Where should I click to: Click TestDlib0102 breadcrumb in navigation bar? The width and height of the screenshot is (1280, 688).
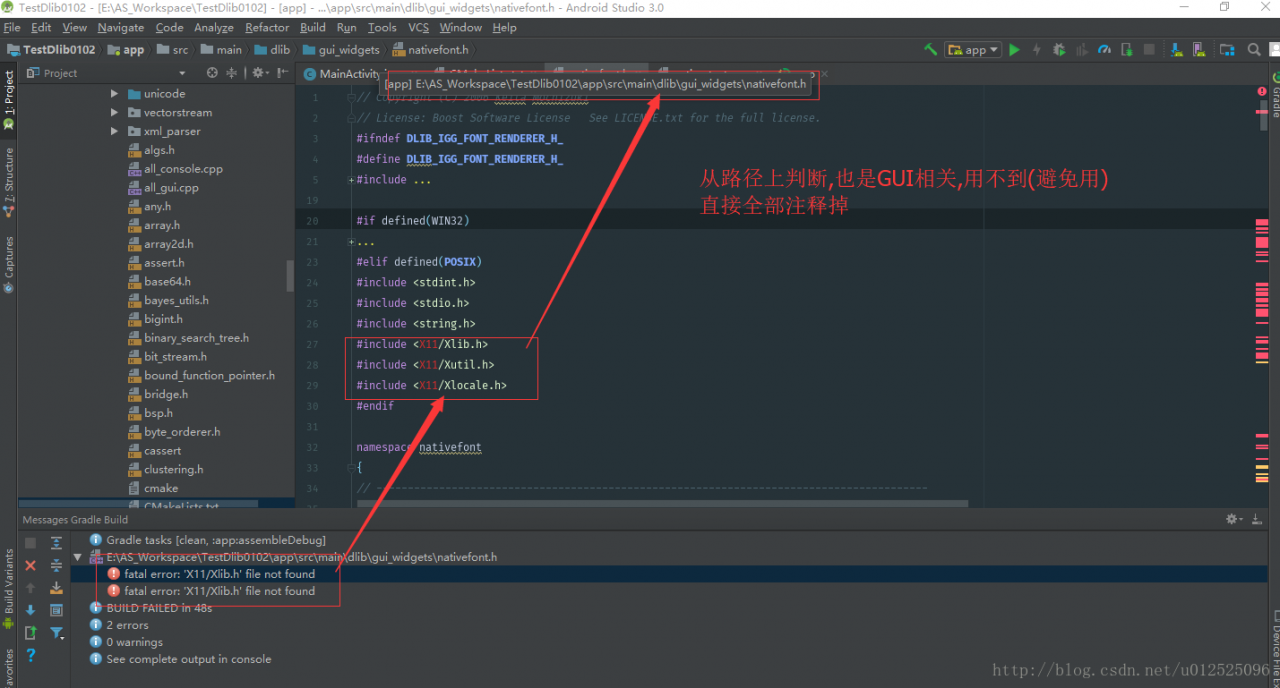click(x=52, y=49)
